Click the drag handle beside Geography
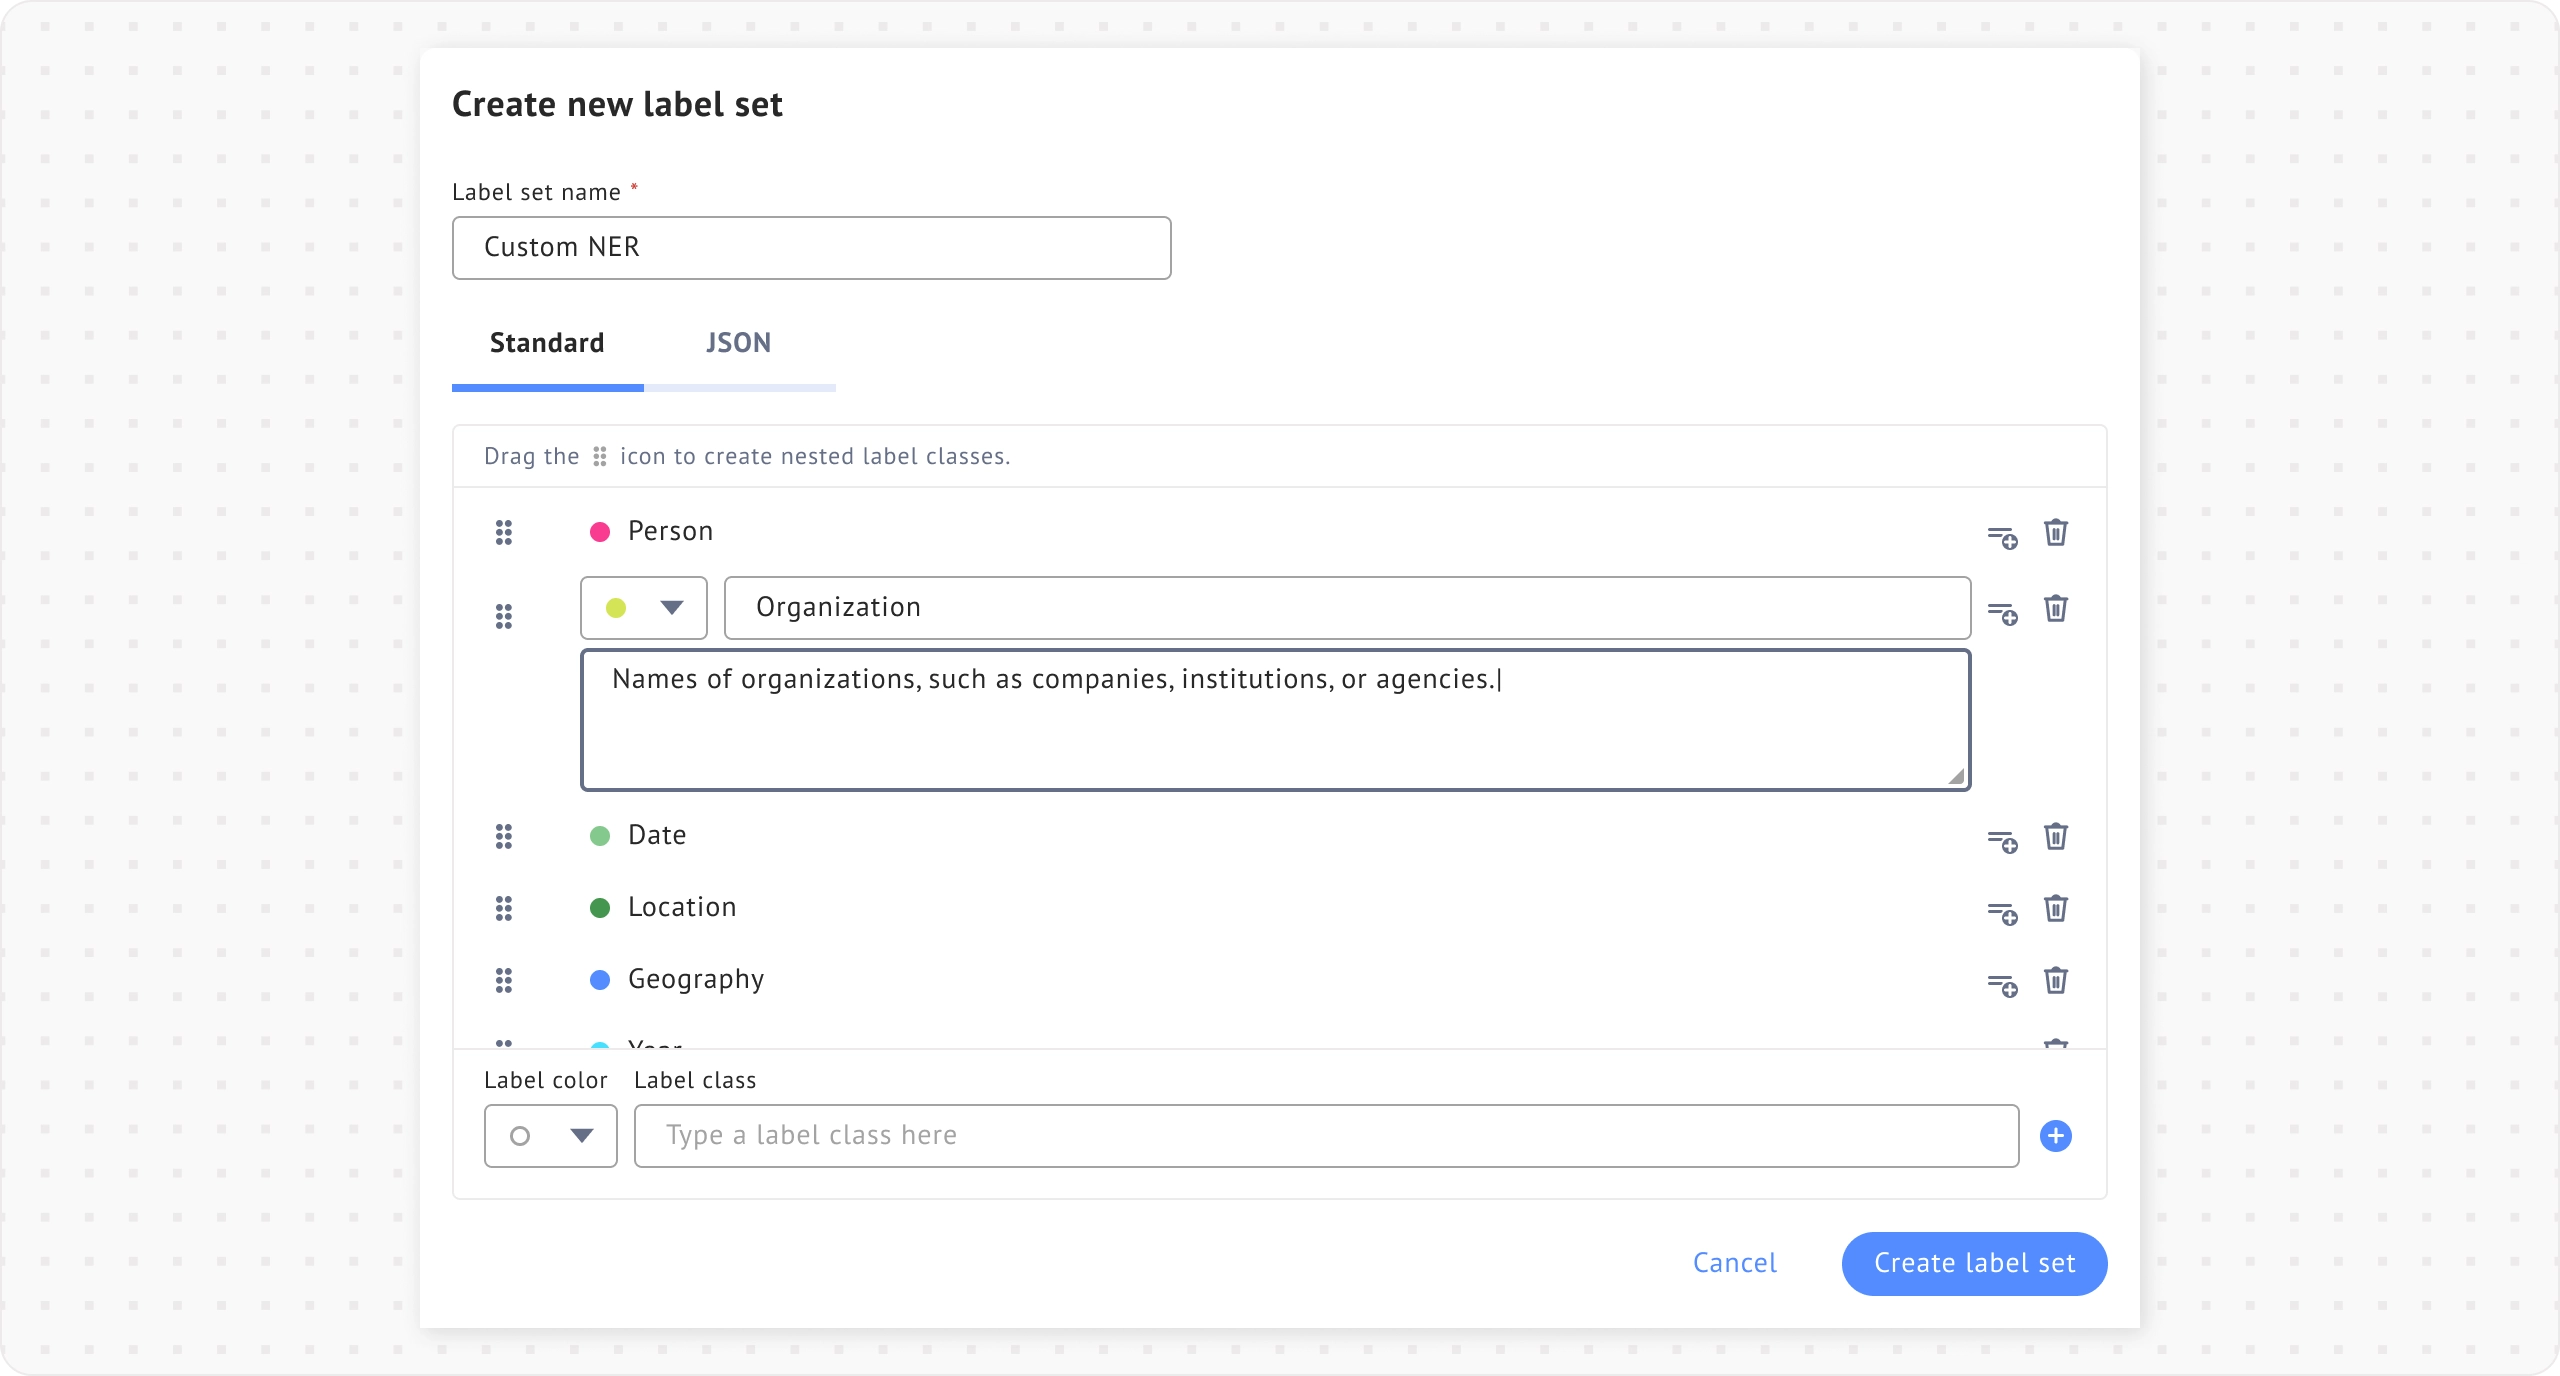This screenshot has height=1376, width=2560. [x=504, y=980]
